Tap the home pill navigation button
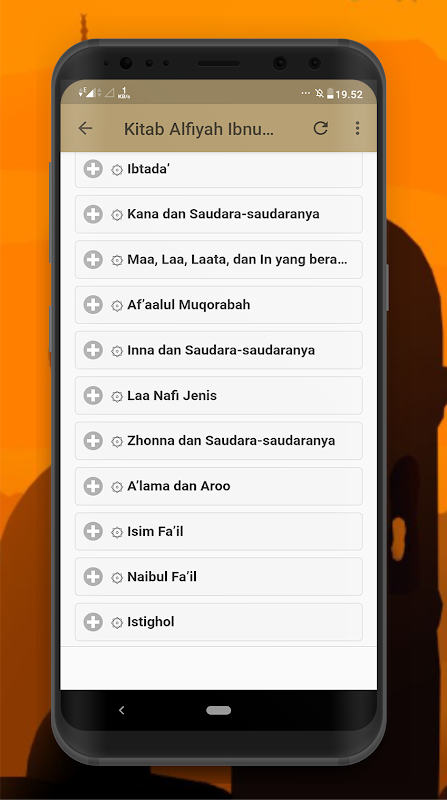Viewport: 447px width, 800px height. click(219, 710)
